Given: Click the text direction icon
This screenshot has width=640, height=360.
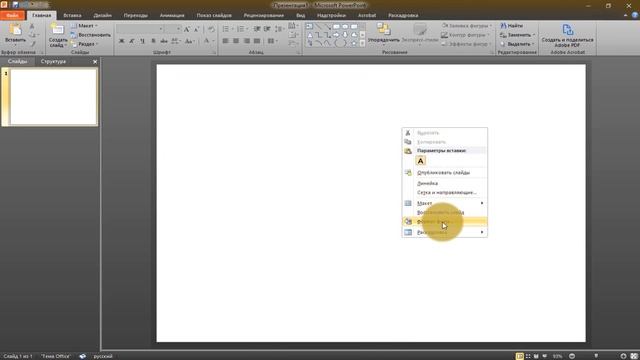Looking at the screenshot, I should tap(293, 26).
